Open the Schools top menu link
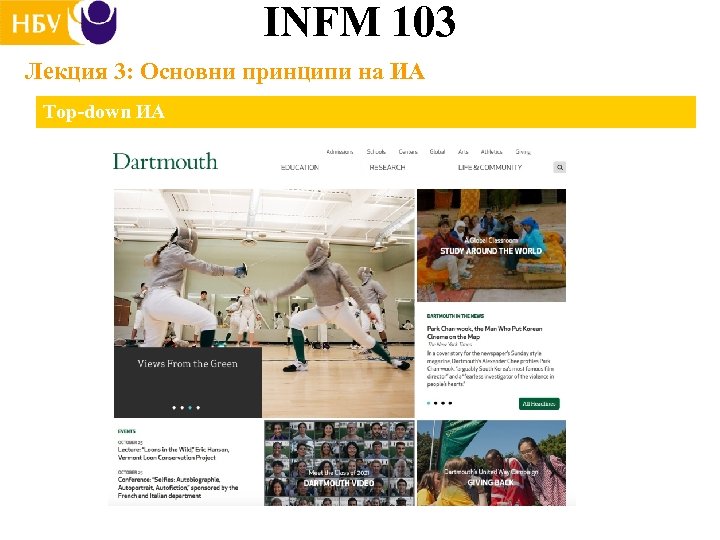 376,152
